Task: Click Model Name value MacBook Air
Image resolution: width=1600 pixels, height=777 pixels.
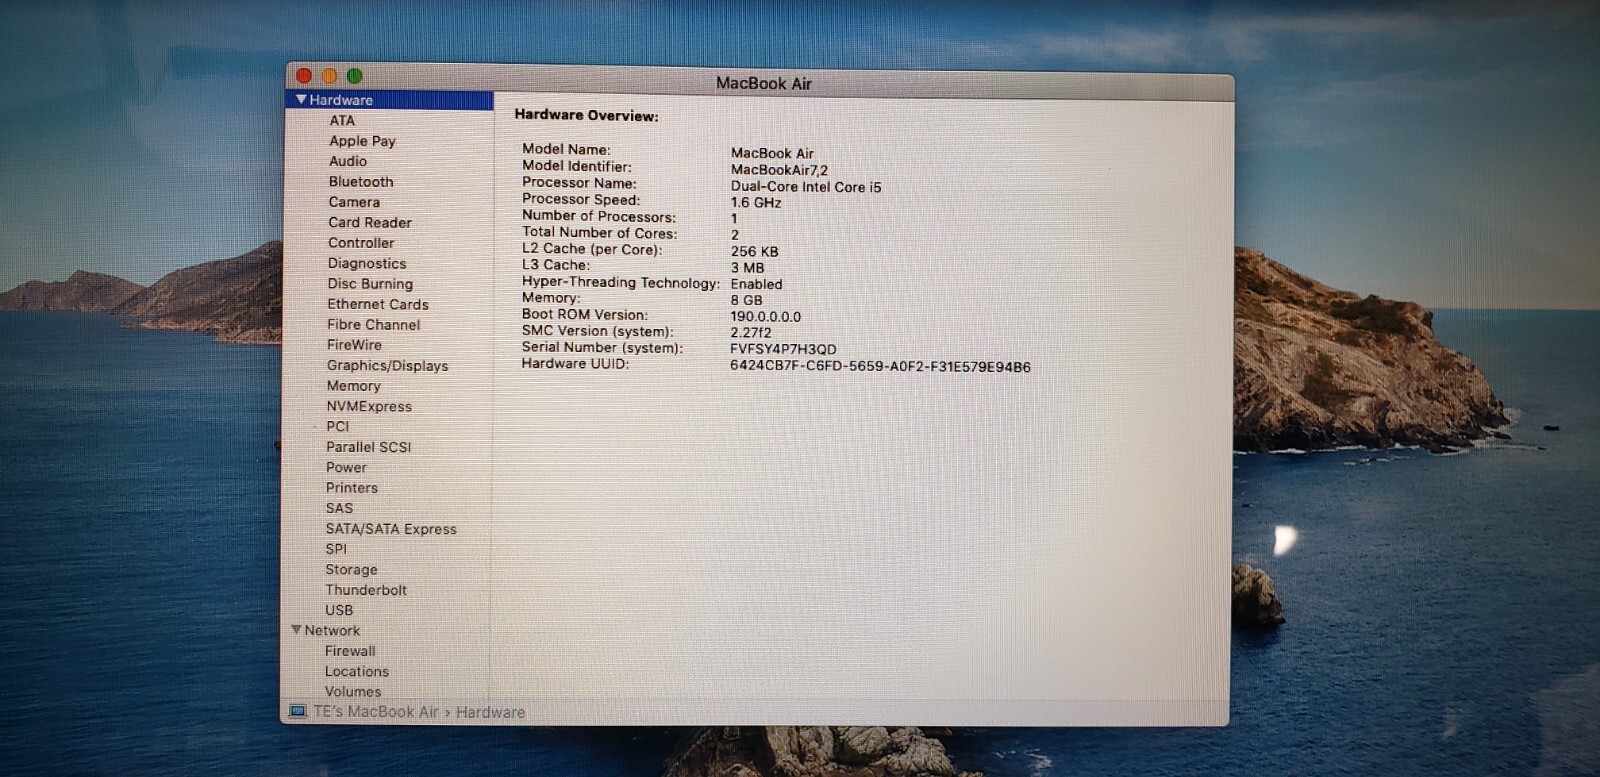Action: (x=772, y=153)
